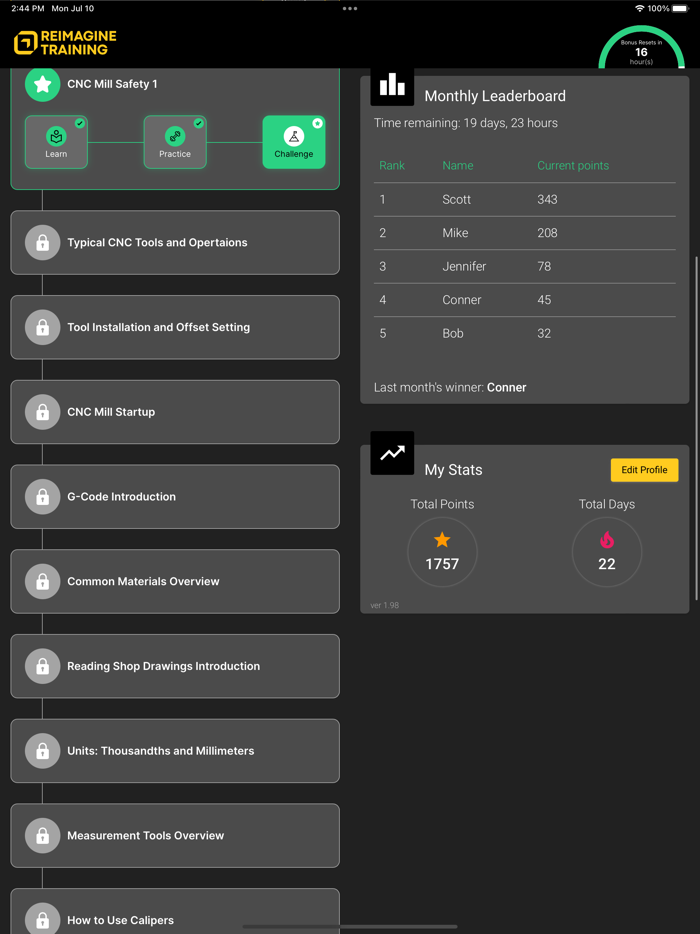
Task: Select How to Use Calipers title
Action: [x=120, y=920]
